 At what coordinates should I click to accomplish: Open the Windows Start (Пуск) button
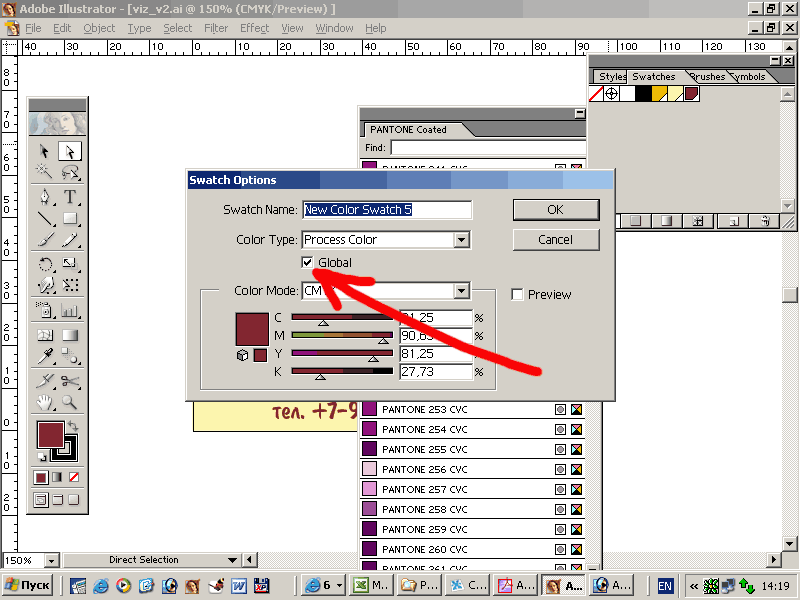click(29, 585)
